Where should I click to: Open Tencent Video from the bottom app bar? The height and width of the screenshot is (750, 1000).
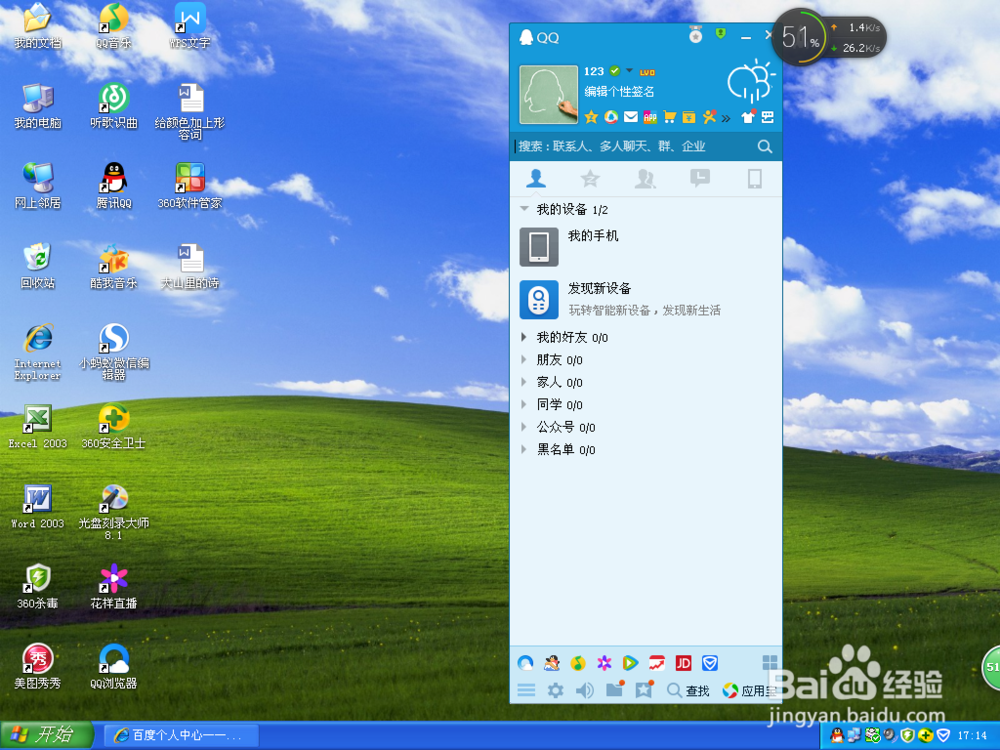[629, 663]
